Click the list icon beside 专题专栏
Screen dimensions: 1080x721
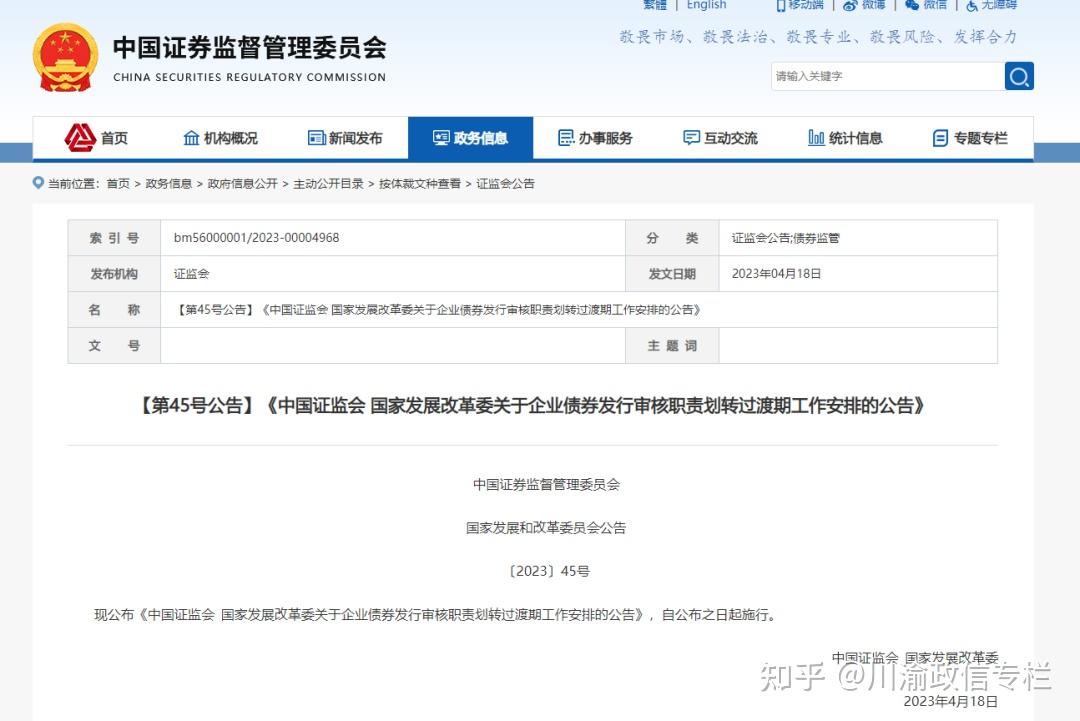[x=940, y=138]
